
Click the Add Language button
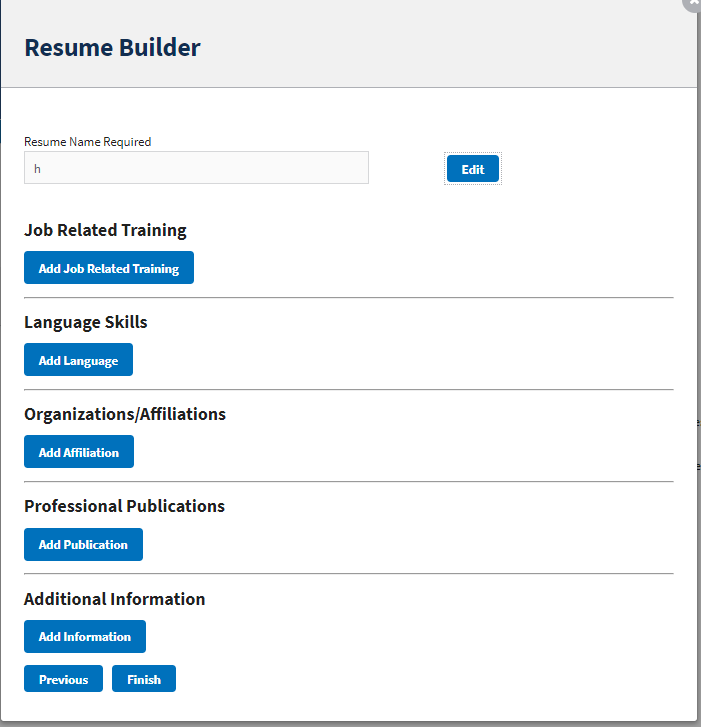tap(78, 359)
